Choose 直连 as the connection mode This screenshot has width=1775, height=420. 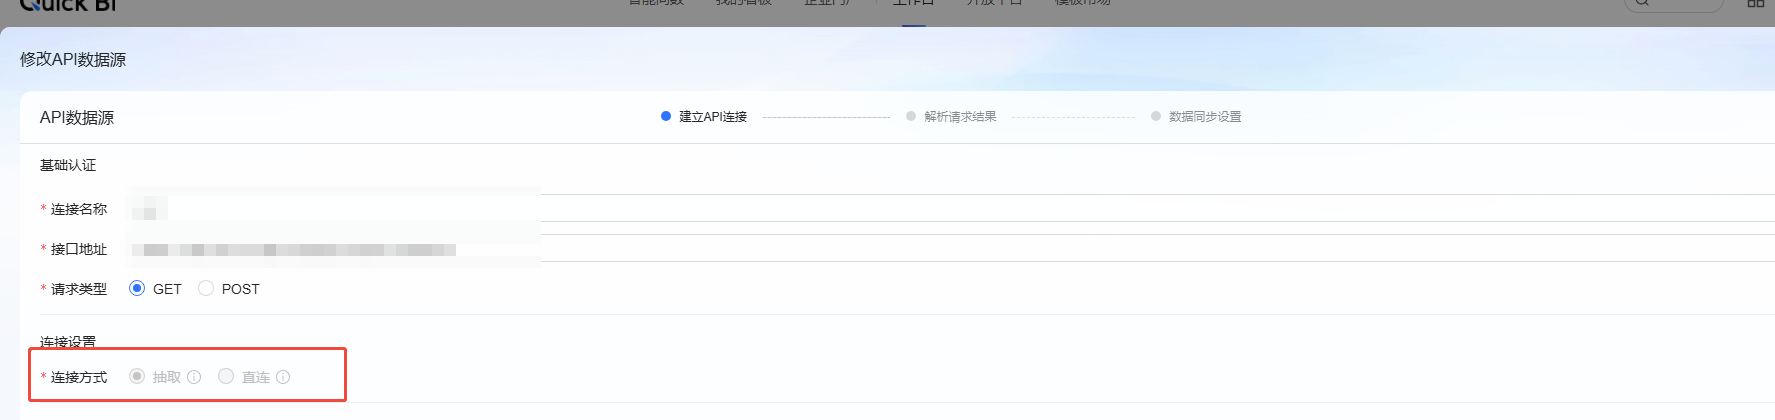pyautogui.click(x=226, y=376)
